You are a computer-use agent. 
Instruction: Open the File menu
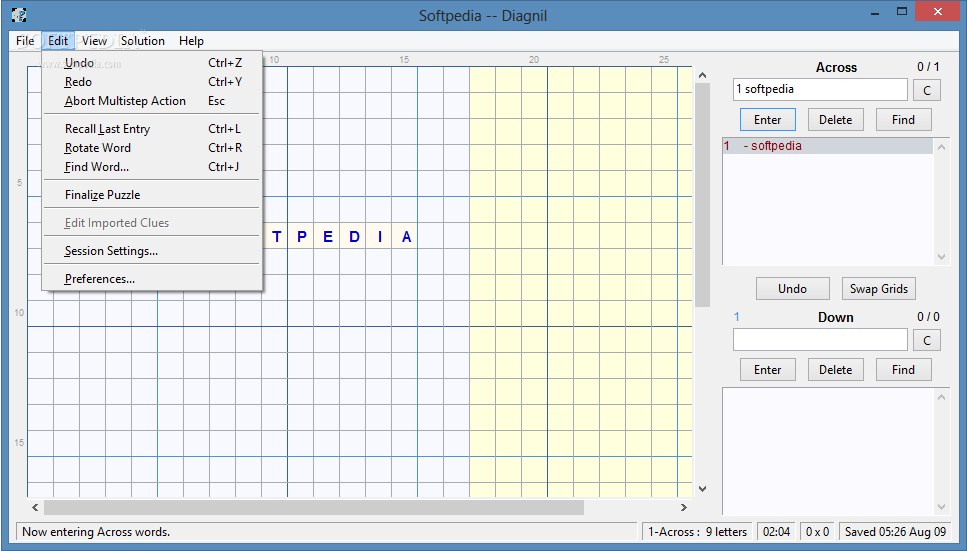pyautogui.click(x=25, y=41)
